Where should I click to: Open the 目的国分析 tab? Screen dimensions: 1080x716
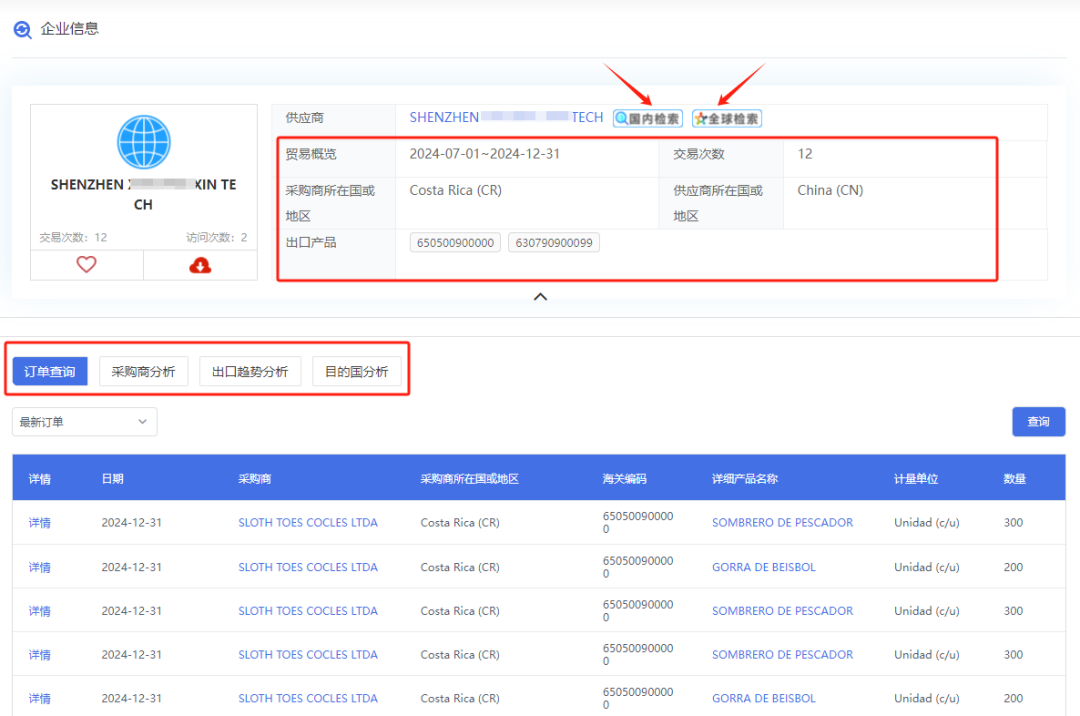pyautogui.click(x=357, y=371)
